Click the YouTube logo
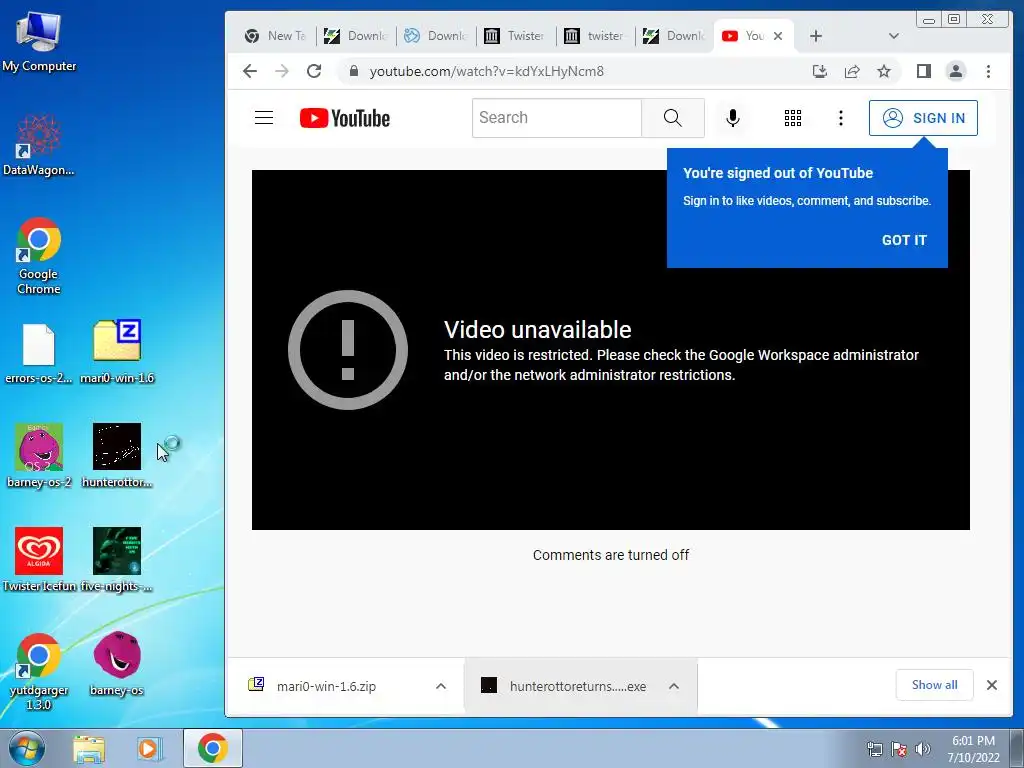This screenshot has height=768, width=1024. pyautogui.click(x=345, y=118)
